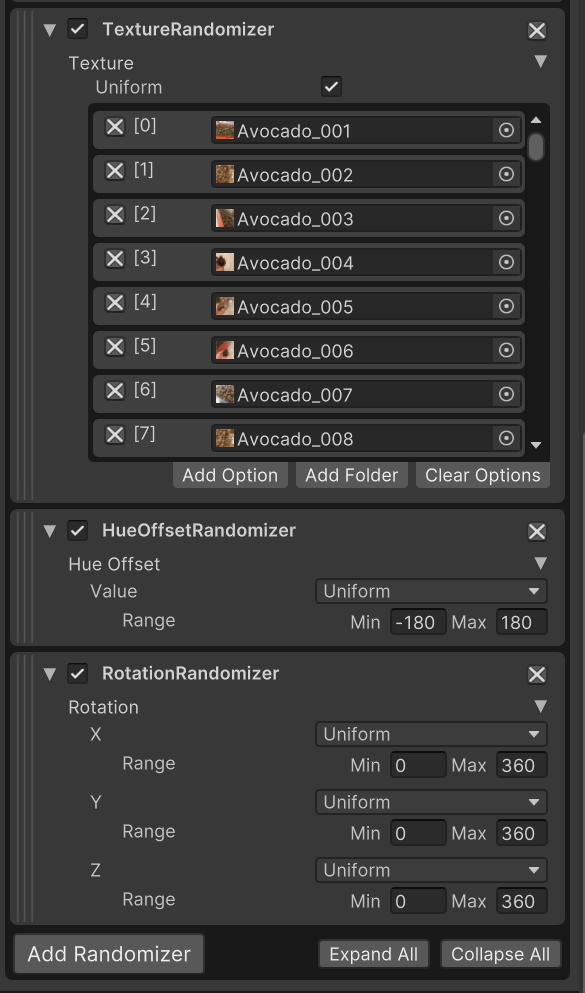The width and height of the screenshot is (585, 993).
Task: Open the Hue Offset Value distribution dropdown
Action: click(431, 591)
